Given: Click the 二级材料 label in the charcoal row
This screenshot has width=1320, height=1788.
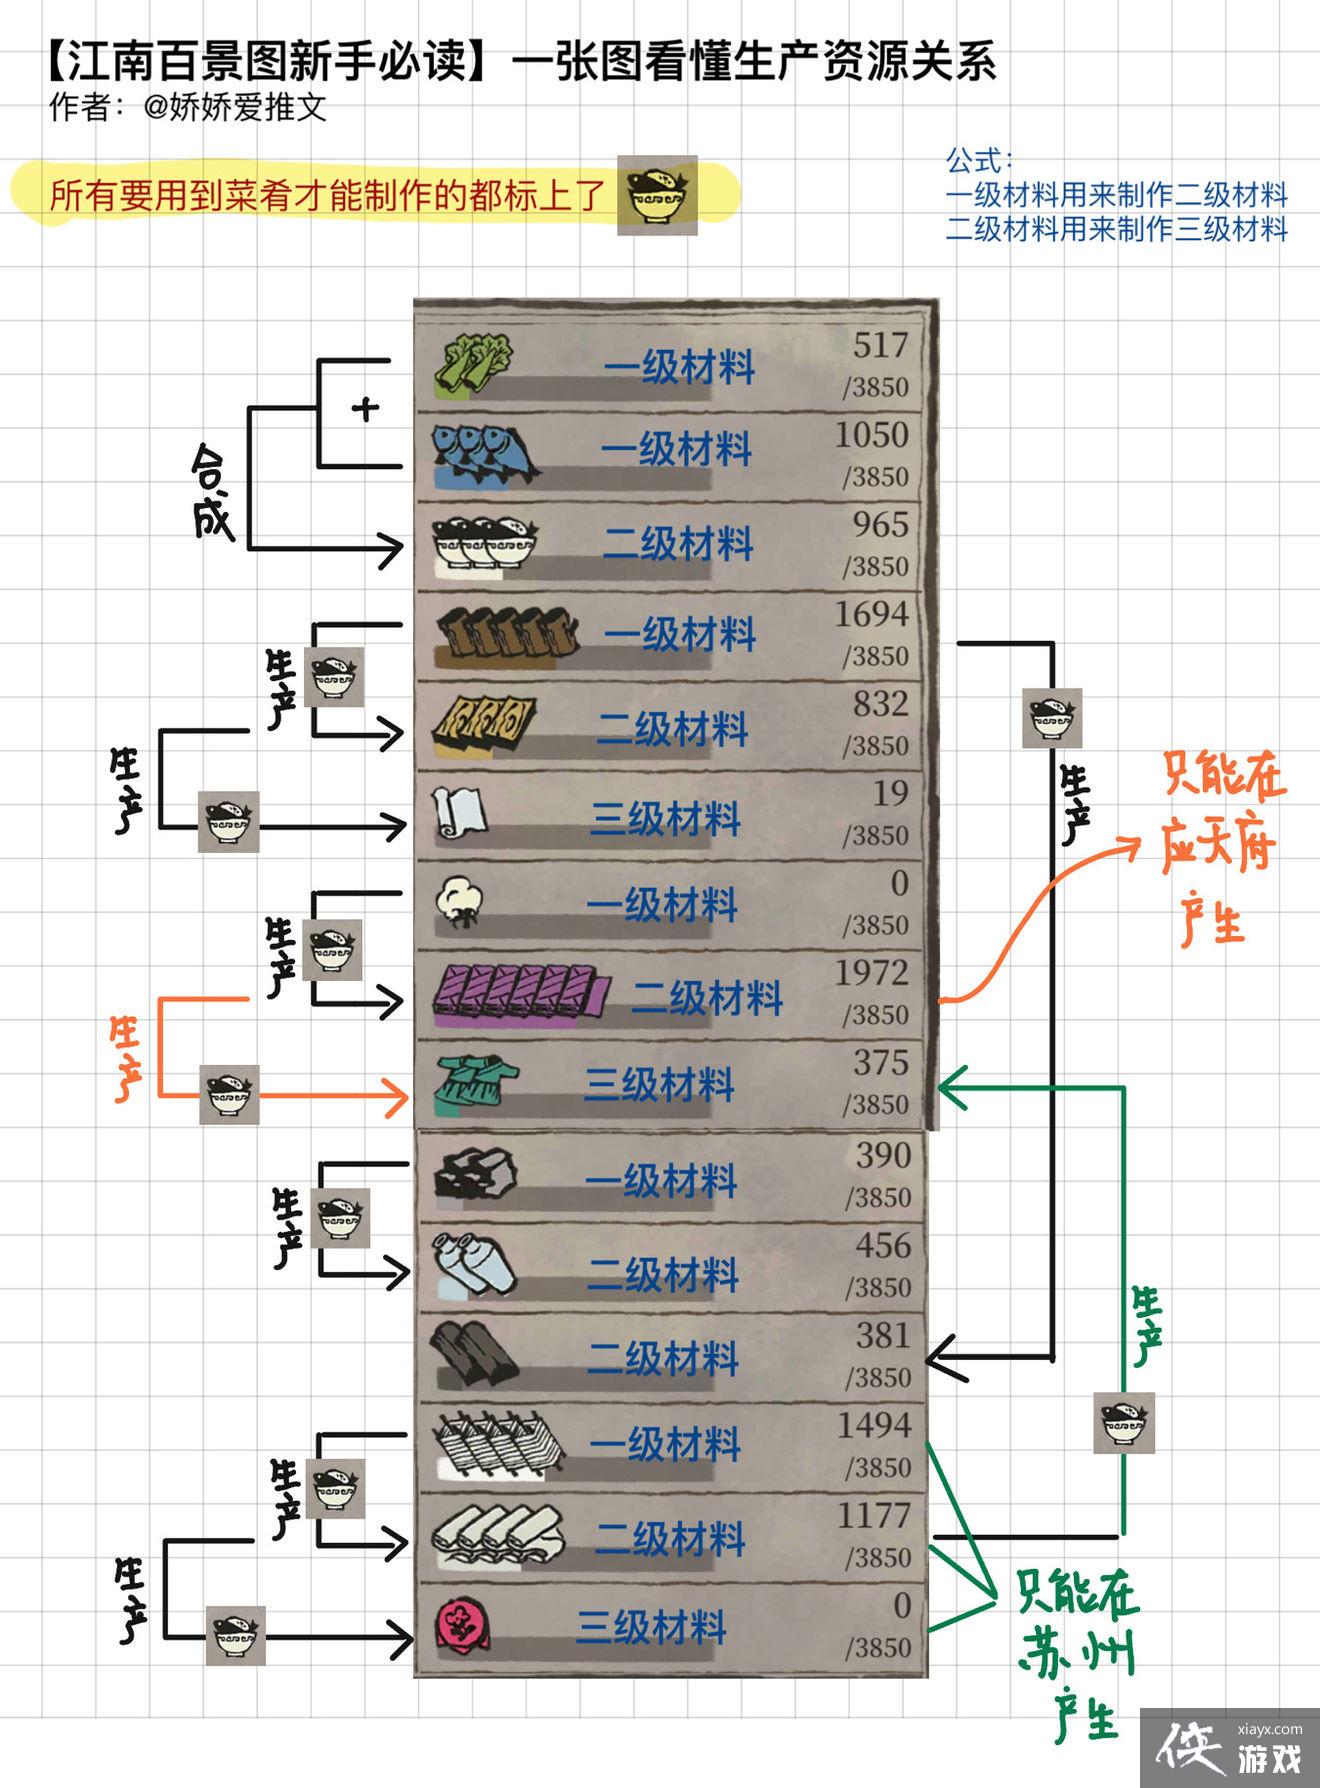Looking at the screenshot, I should pos(662,1358).
